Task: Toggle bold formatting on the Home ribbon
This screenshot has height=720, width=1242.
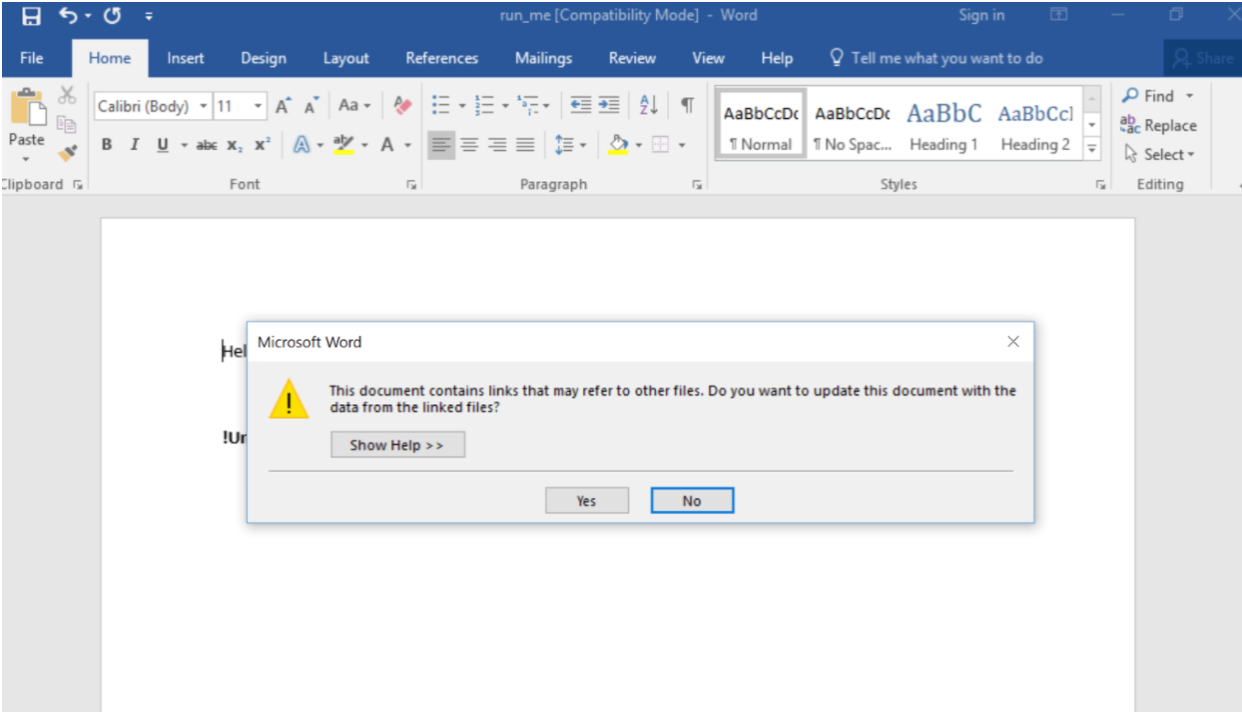Action: coord(105,144)
